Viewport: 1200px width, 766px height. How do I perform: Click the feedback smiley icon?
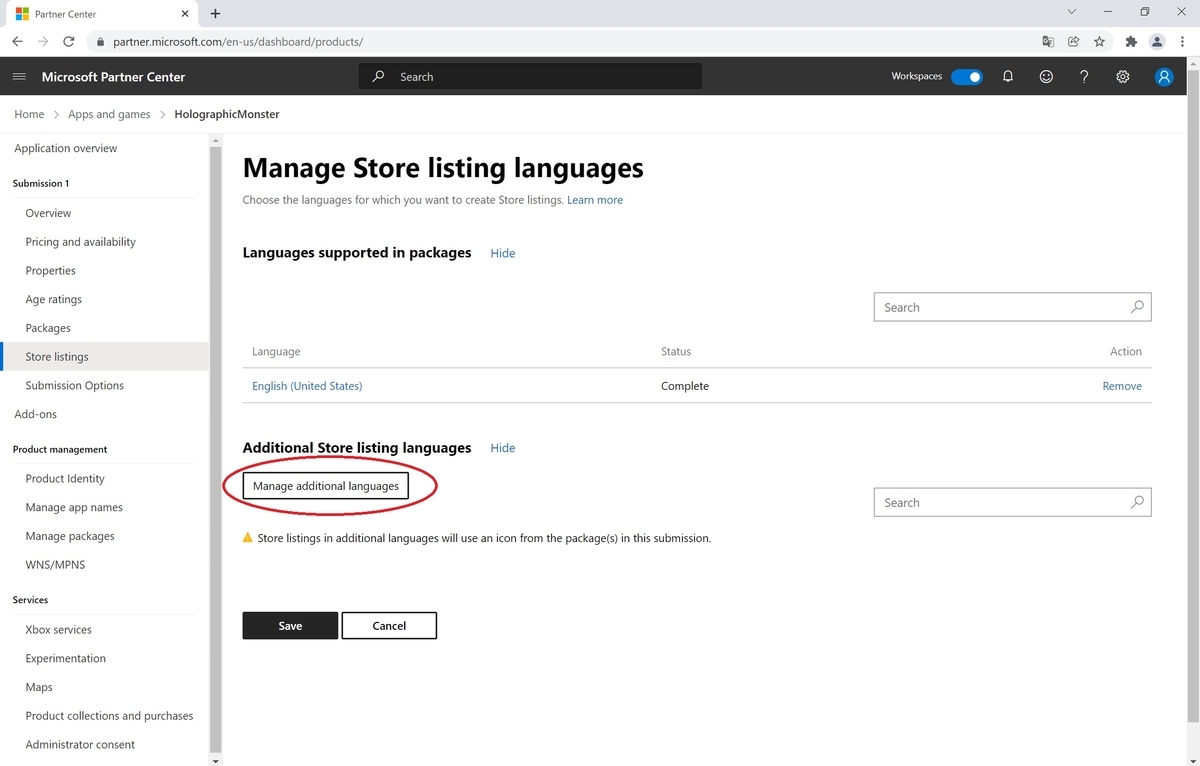[x=1046, y=77]
